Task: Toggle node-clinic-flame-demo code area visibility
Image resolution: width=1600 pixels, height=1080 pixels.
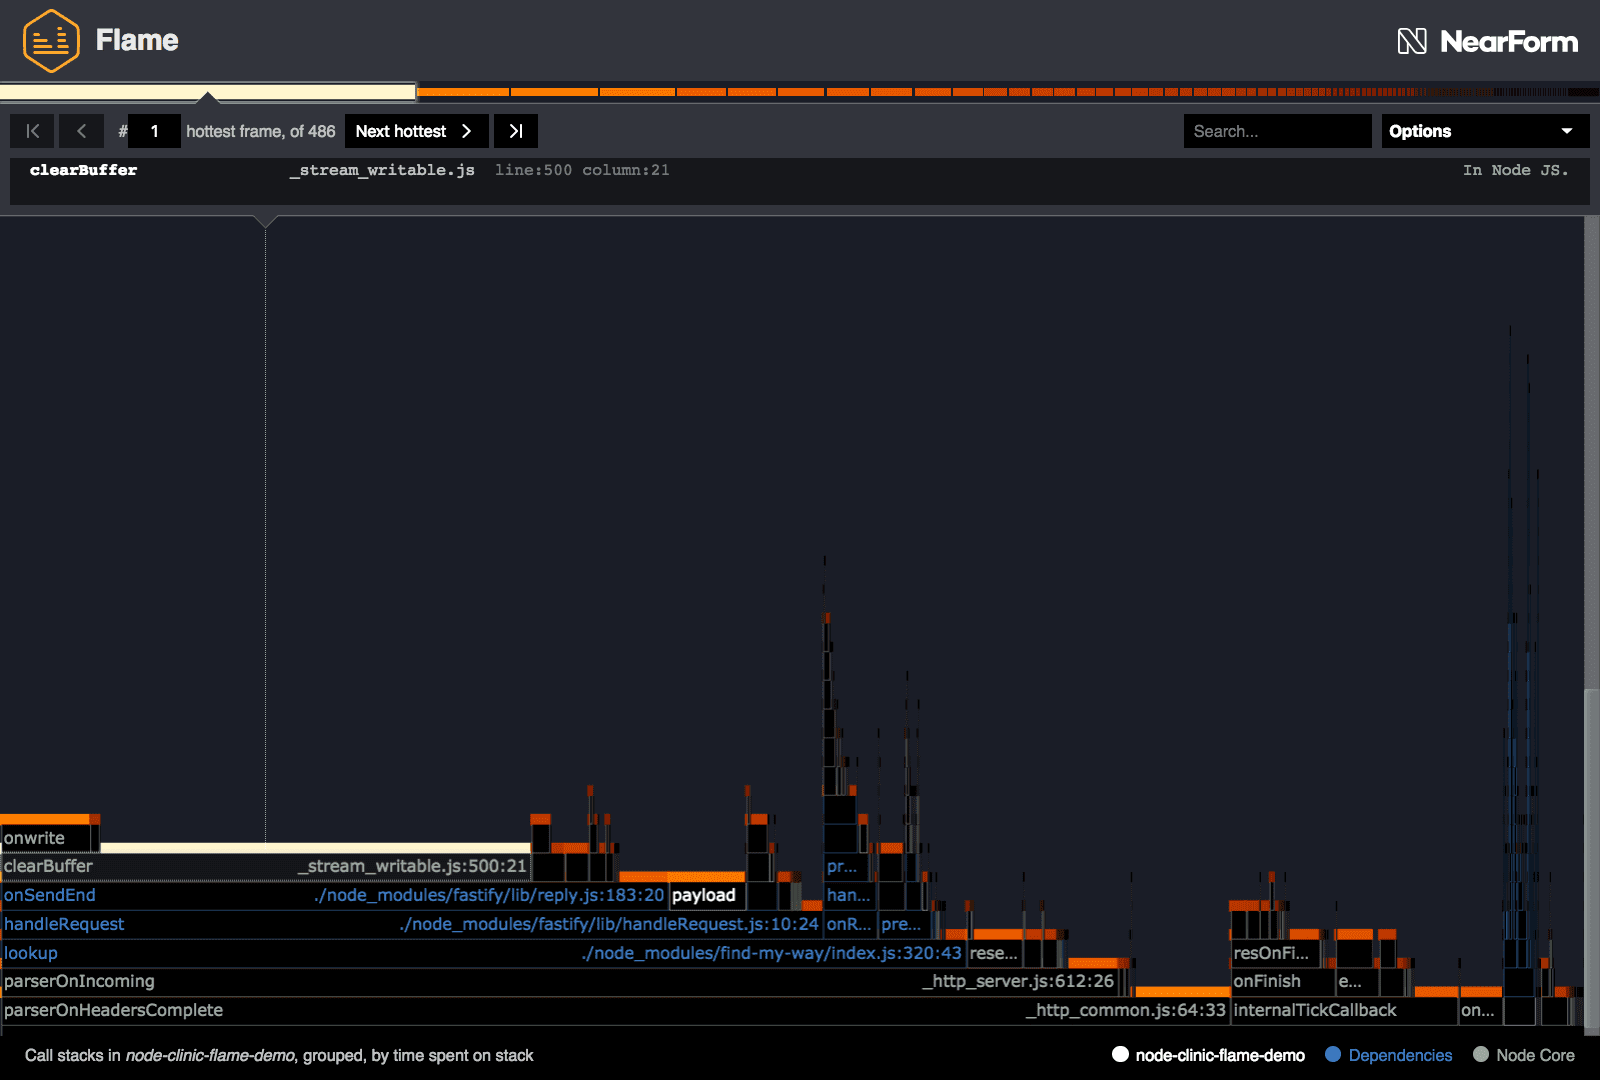Action: [1208, 1055]
